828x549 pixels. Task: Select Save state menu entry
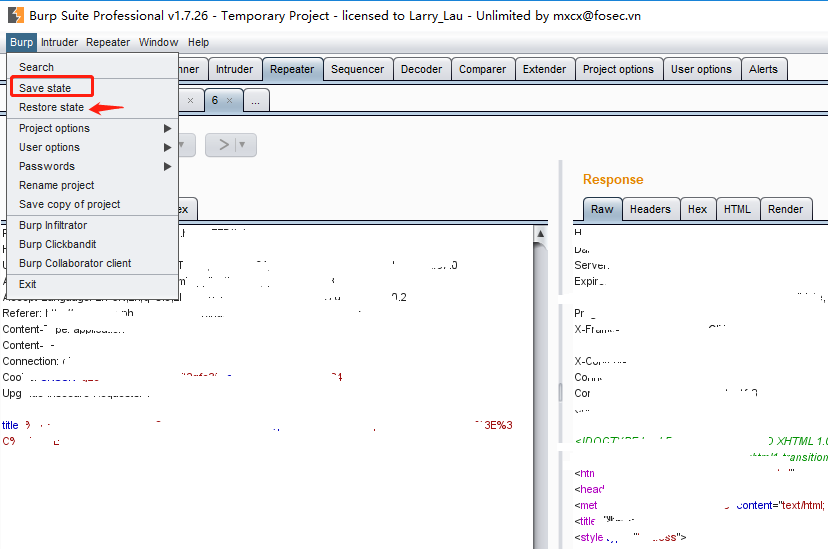(x=93, y=88)
